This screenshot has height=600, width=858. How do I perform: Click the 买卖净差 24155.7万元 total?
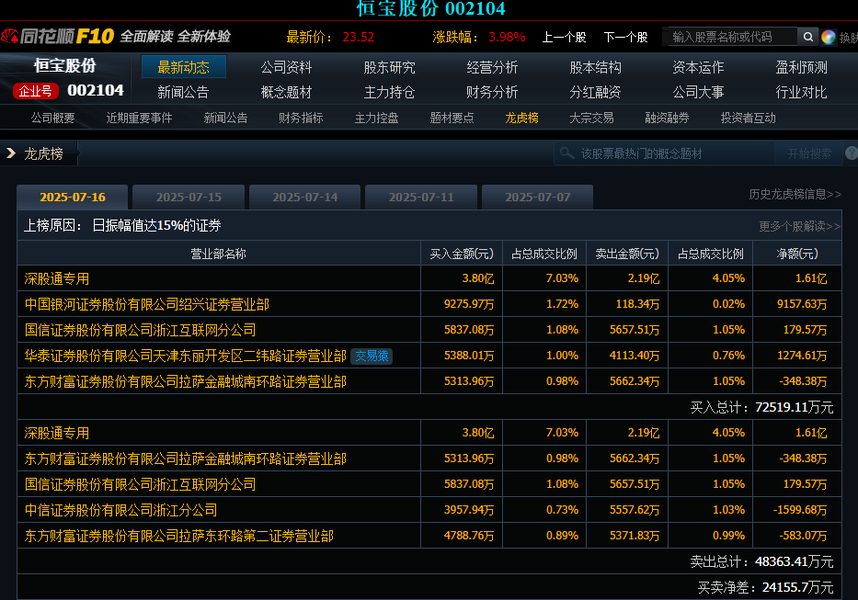pyautogui.click(x=766, y=587)
